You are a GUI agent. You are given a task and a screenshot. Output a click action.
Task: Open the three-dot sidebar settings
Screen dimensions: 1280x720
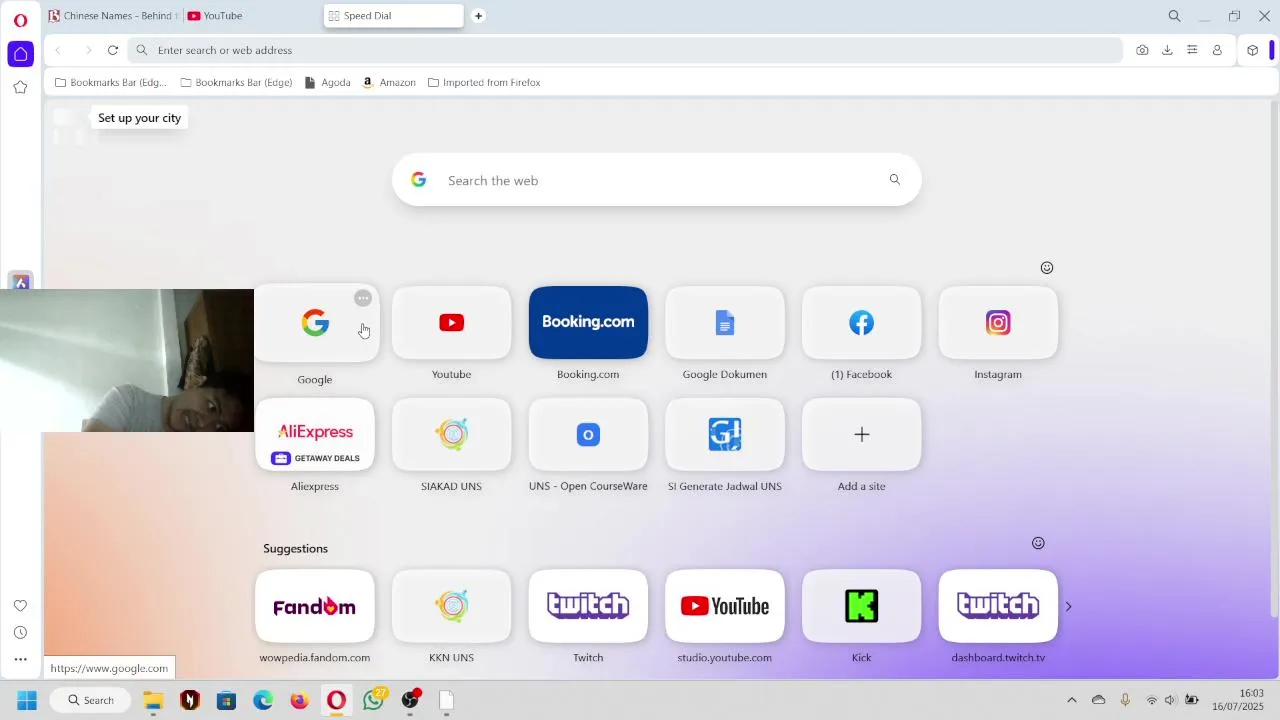(20, 659)
